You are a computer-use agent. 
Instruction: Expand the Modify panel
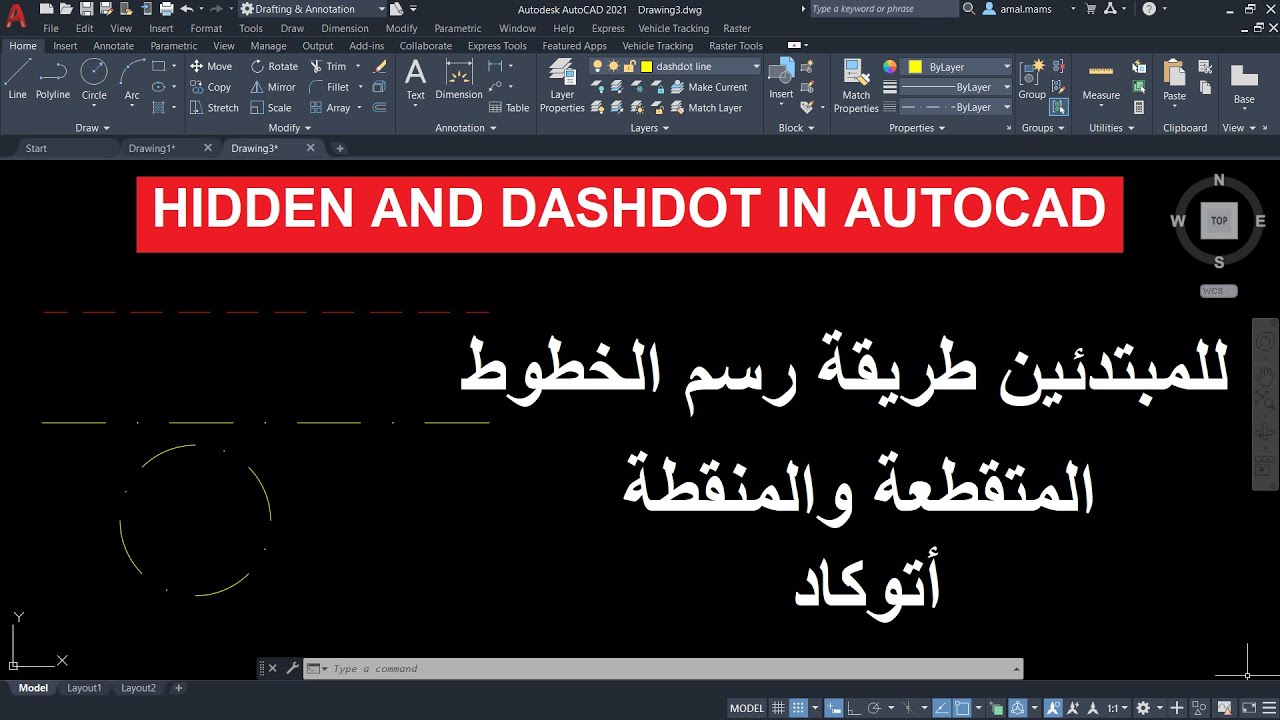click(x=290, y=128)
